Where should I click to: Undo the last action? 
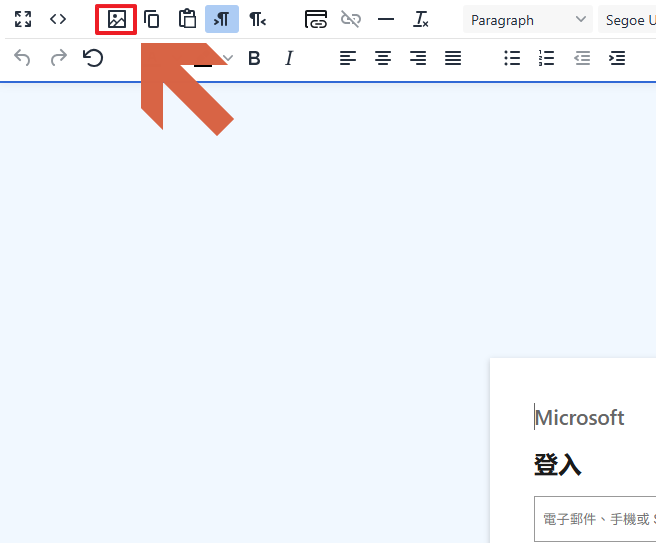(23, 58)
